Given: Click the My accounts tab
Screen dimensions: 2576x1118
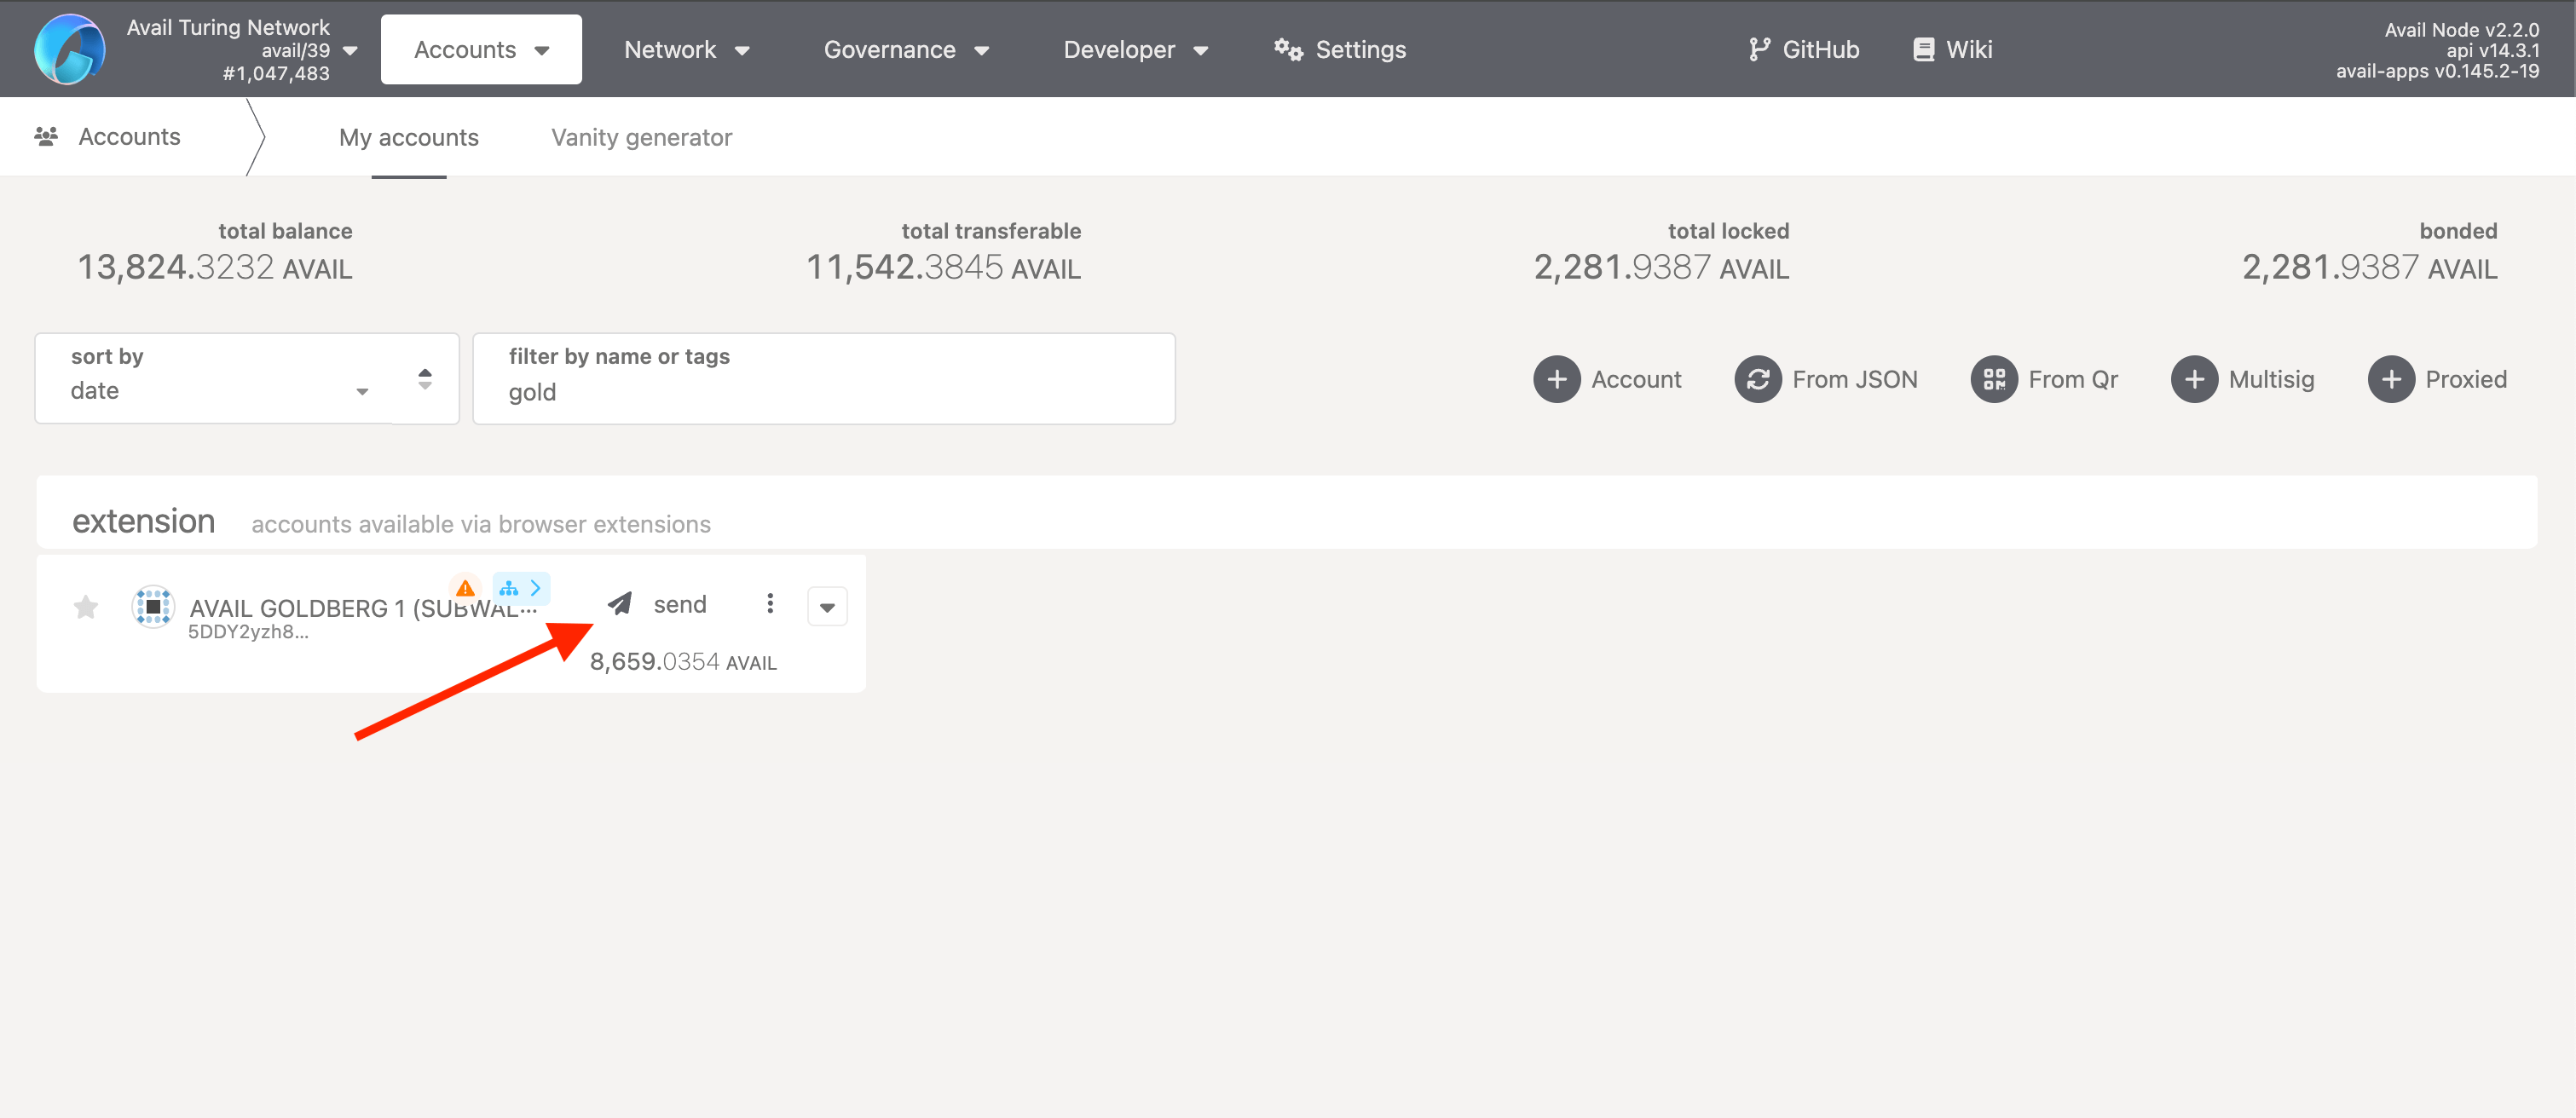Looking at the screenshot, I should (409, 136).
